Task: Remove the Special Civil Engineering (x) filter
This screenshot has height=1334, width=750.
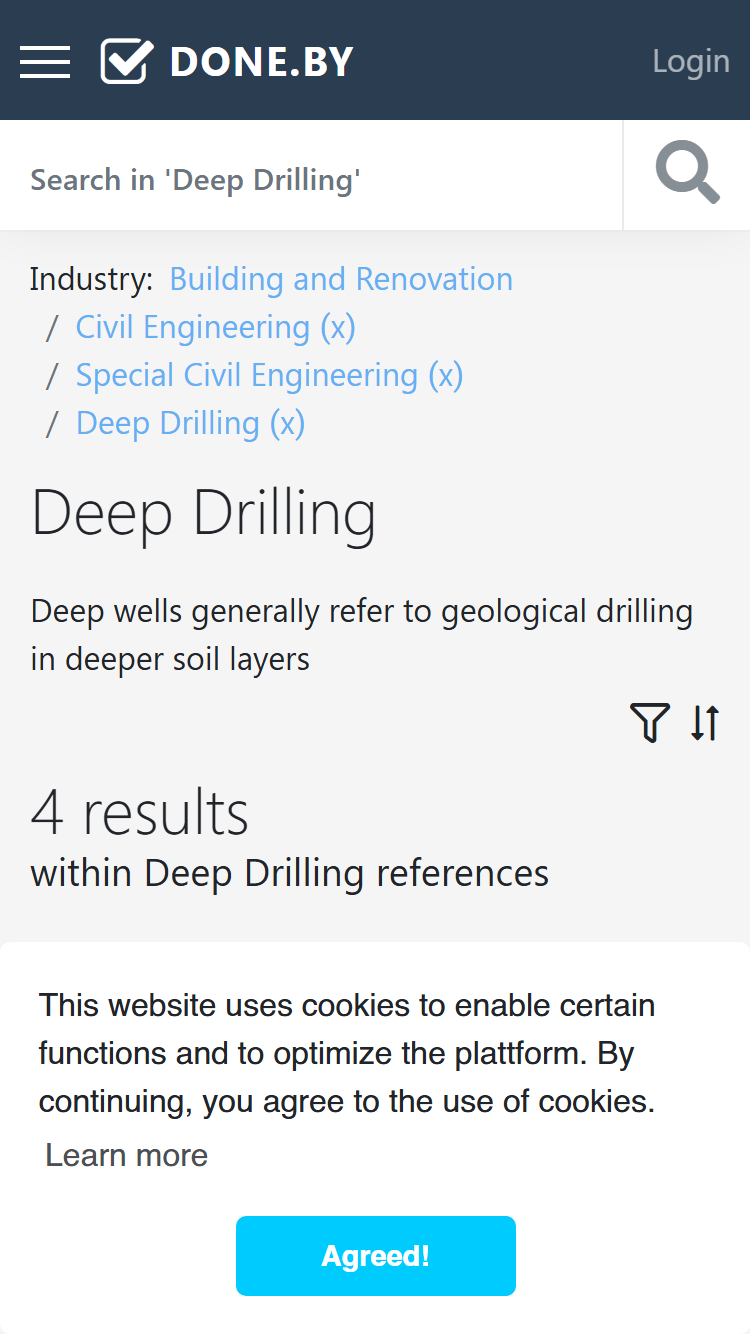Action: pyautogui.click(x=270, y=375)
